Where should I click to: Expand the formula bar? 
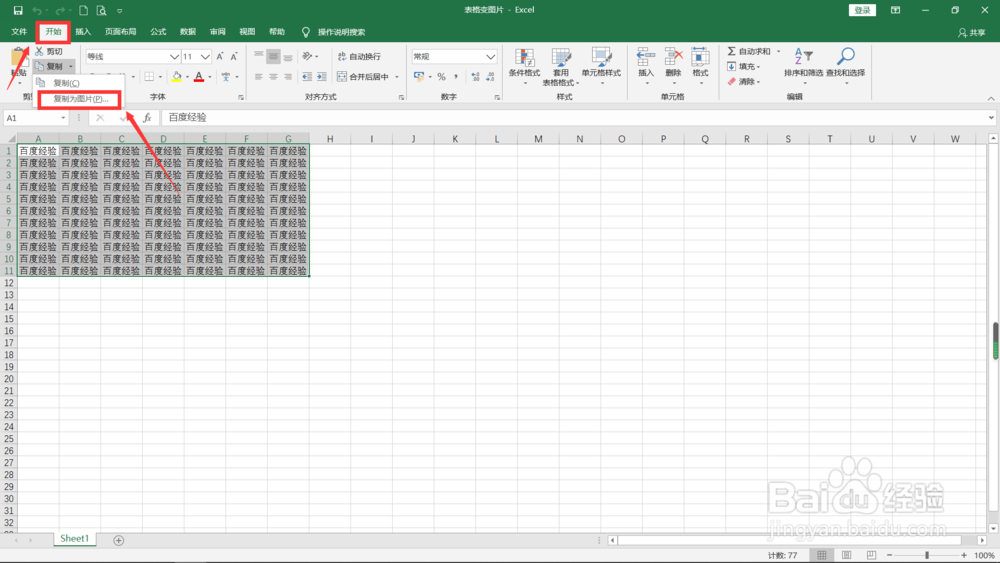click(990, 118)
